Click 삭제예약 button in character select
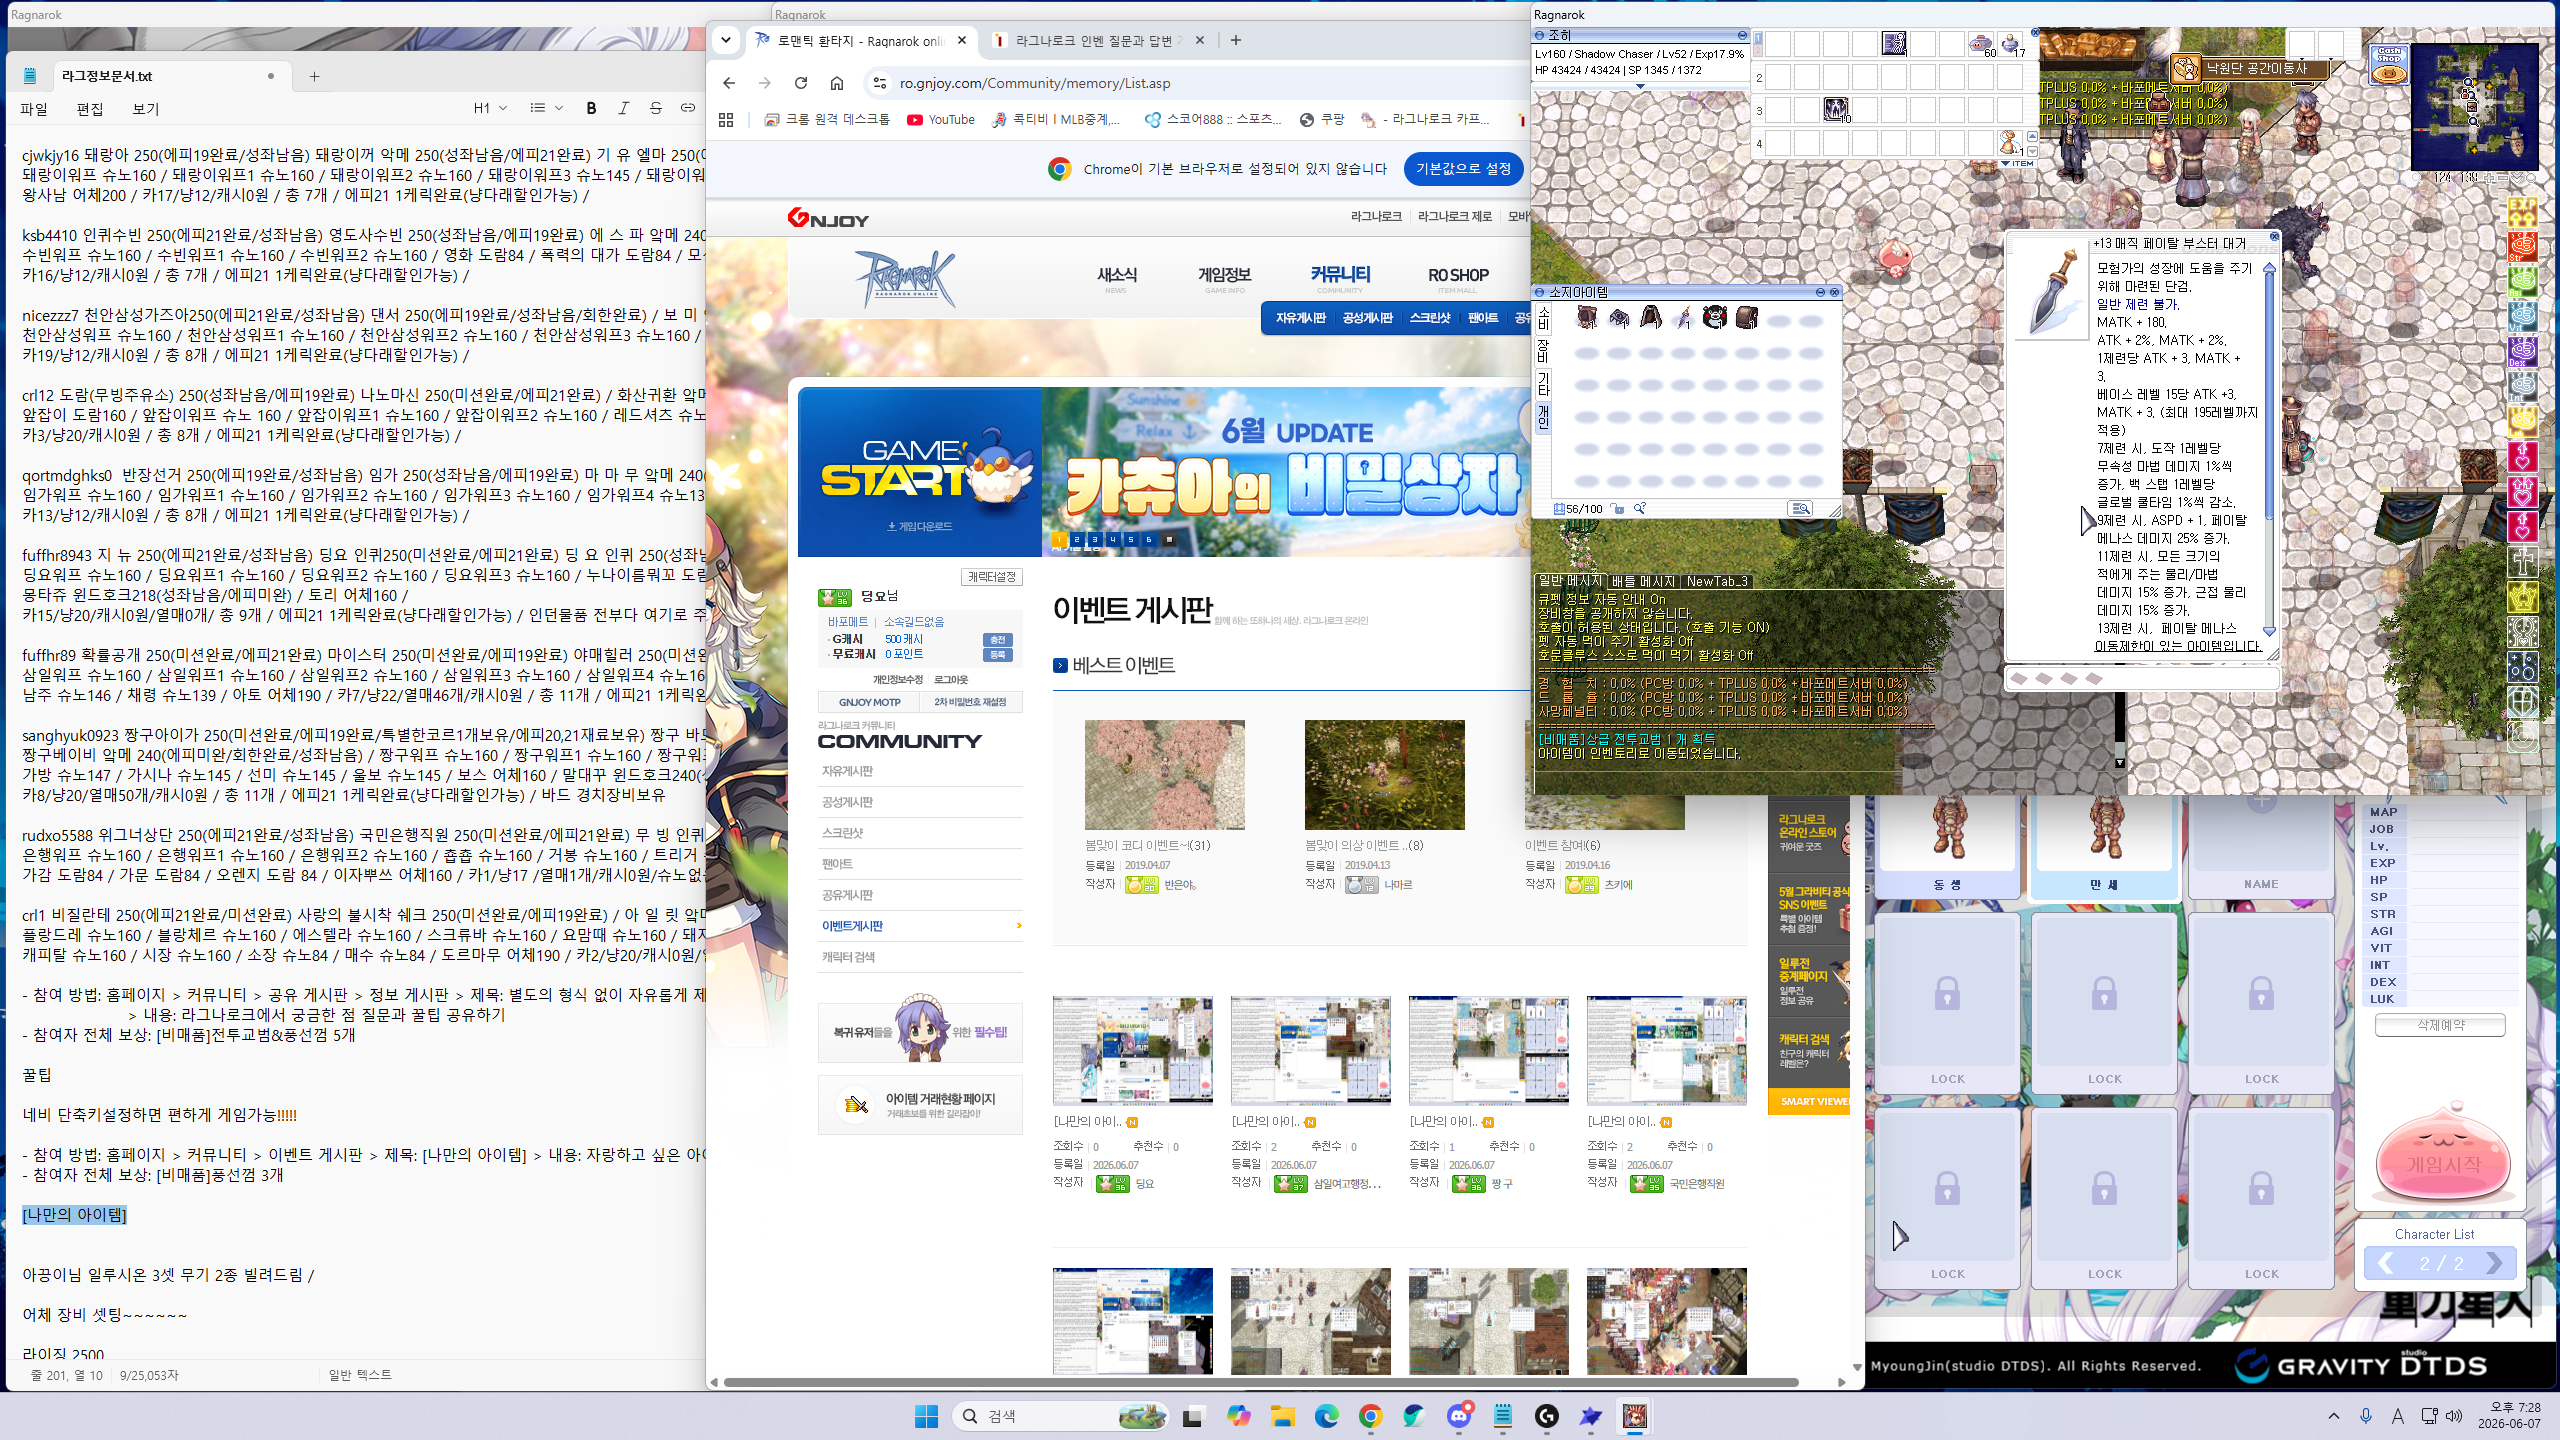2560x1440 pixels. [2440, 1025]
